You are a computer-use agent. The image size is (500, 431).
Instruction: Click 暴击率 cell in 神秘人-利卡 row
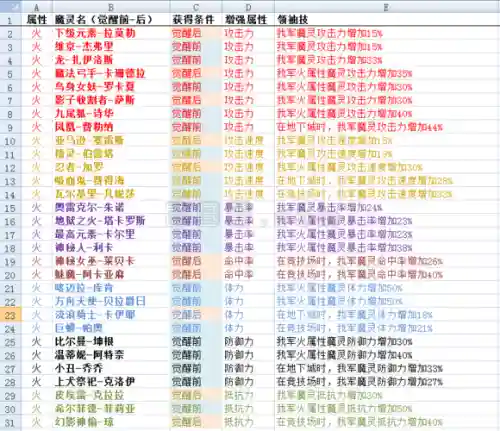tap(248, 248)
